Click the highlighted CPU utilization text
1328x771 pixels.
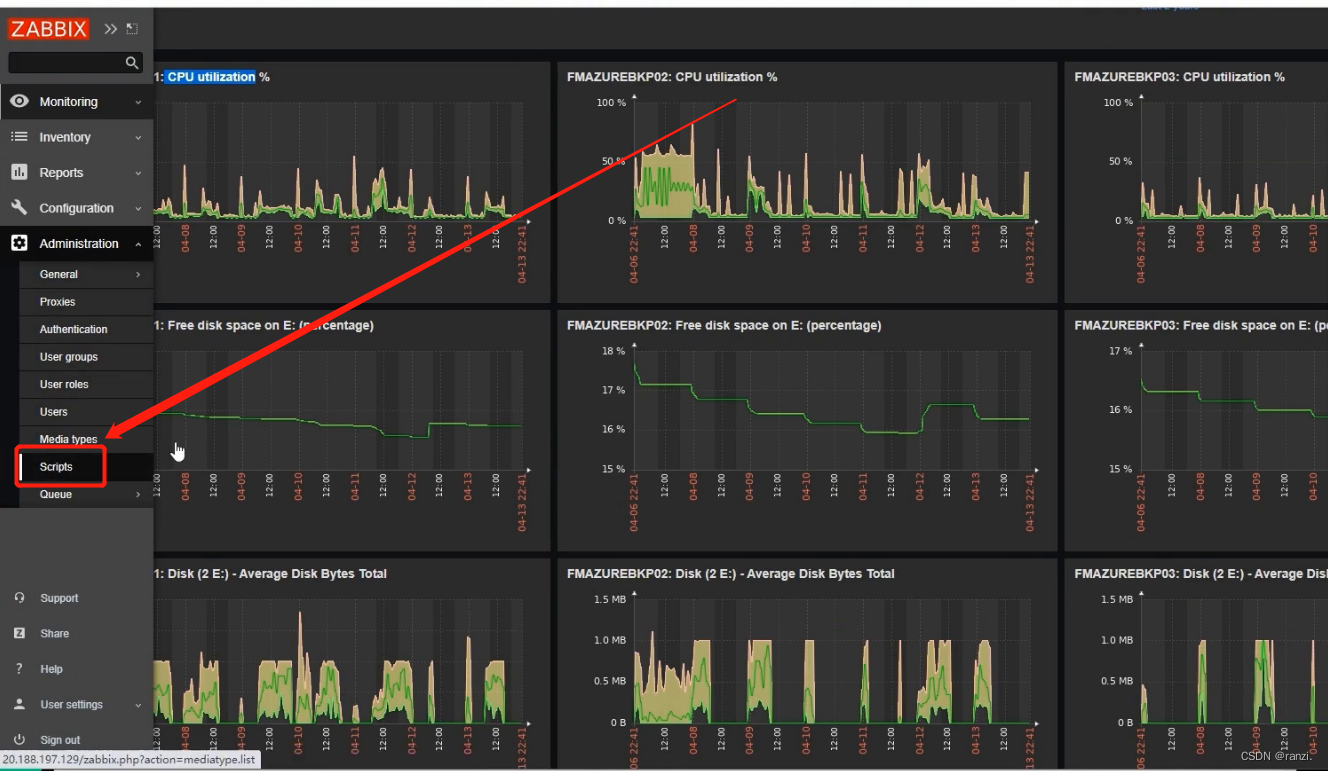point(211,77)
